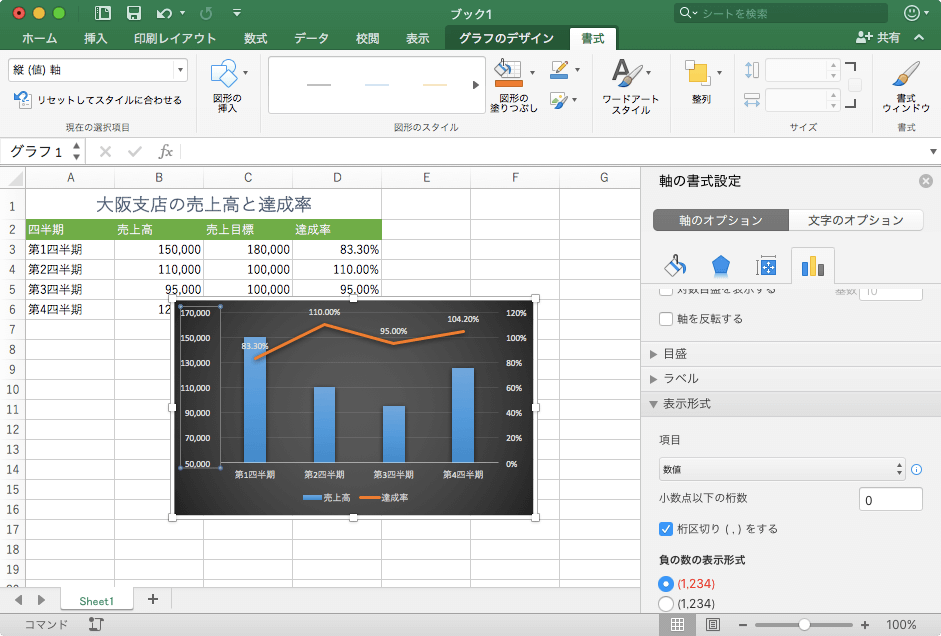Open the 印刷レイアウト tab
Screen dimensions: 941x636
point(175,38)
